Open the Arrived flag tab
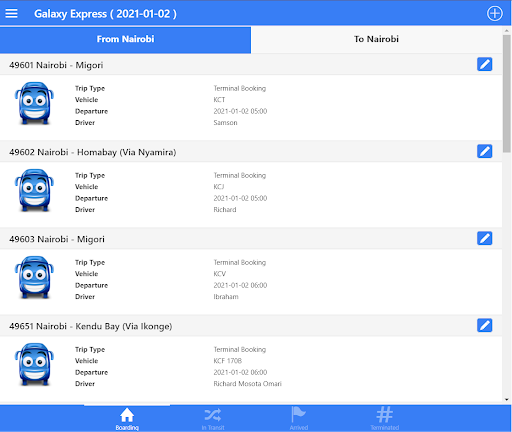The image size is (512, 432). (299, 419)
